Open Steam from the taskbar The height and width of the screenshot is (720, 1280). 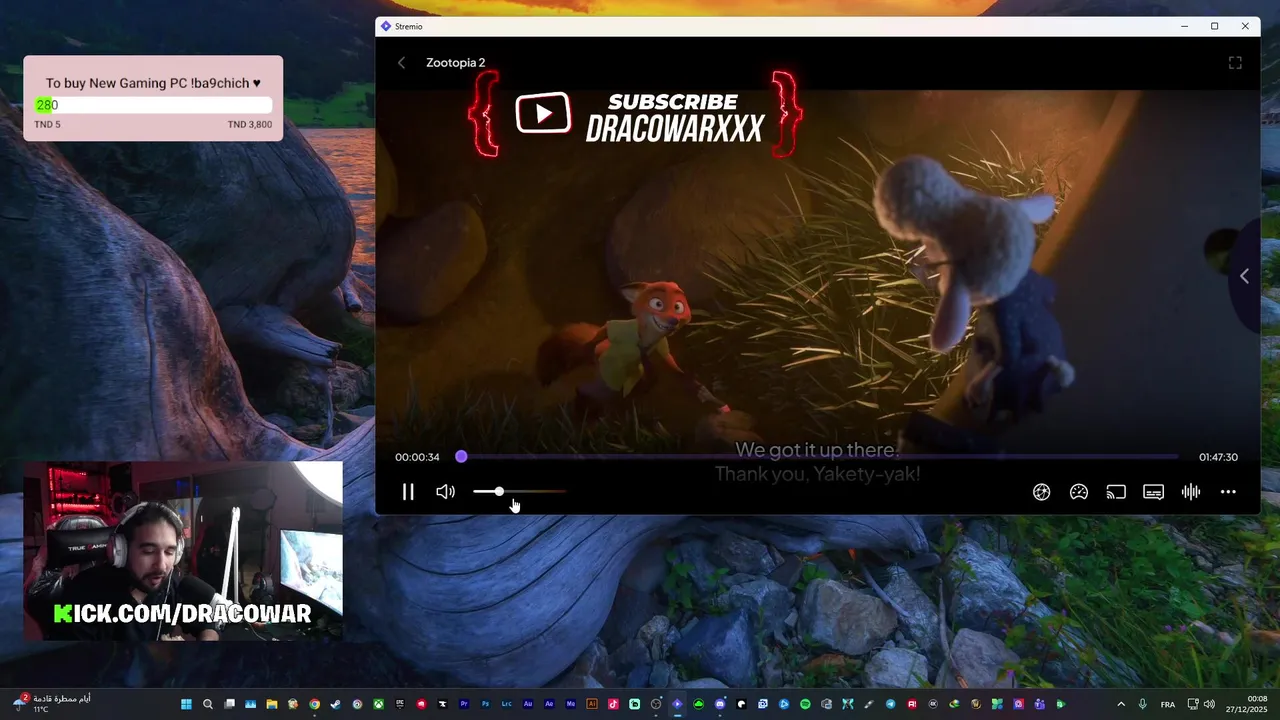335,704
